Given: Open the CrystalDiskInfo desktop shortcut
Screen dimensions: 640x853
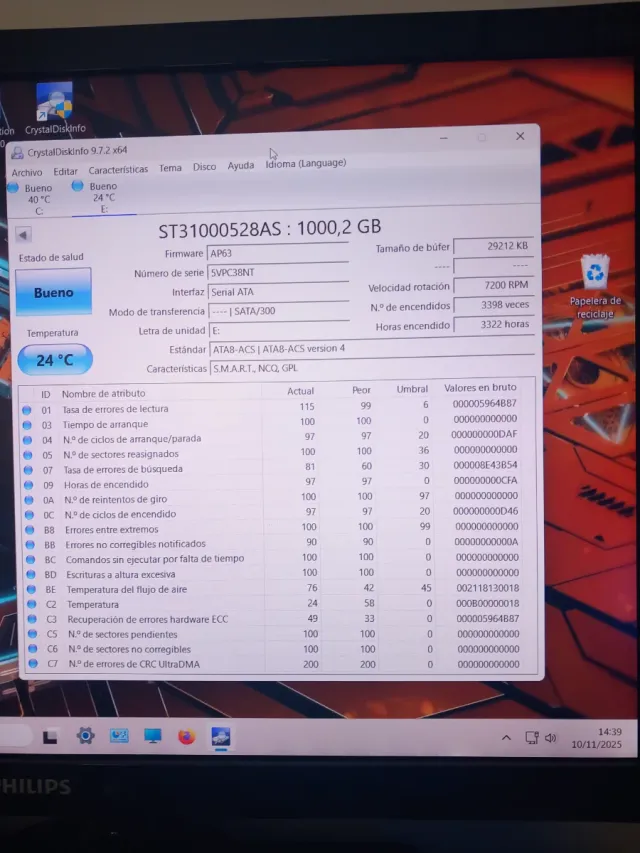Looking at the screenshot, I should tap(55, 108).
